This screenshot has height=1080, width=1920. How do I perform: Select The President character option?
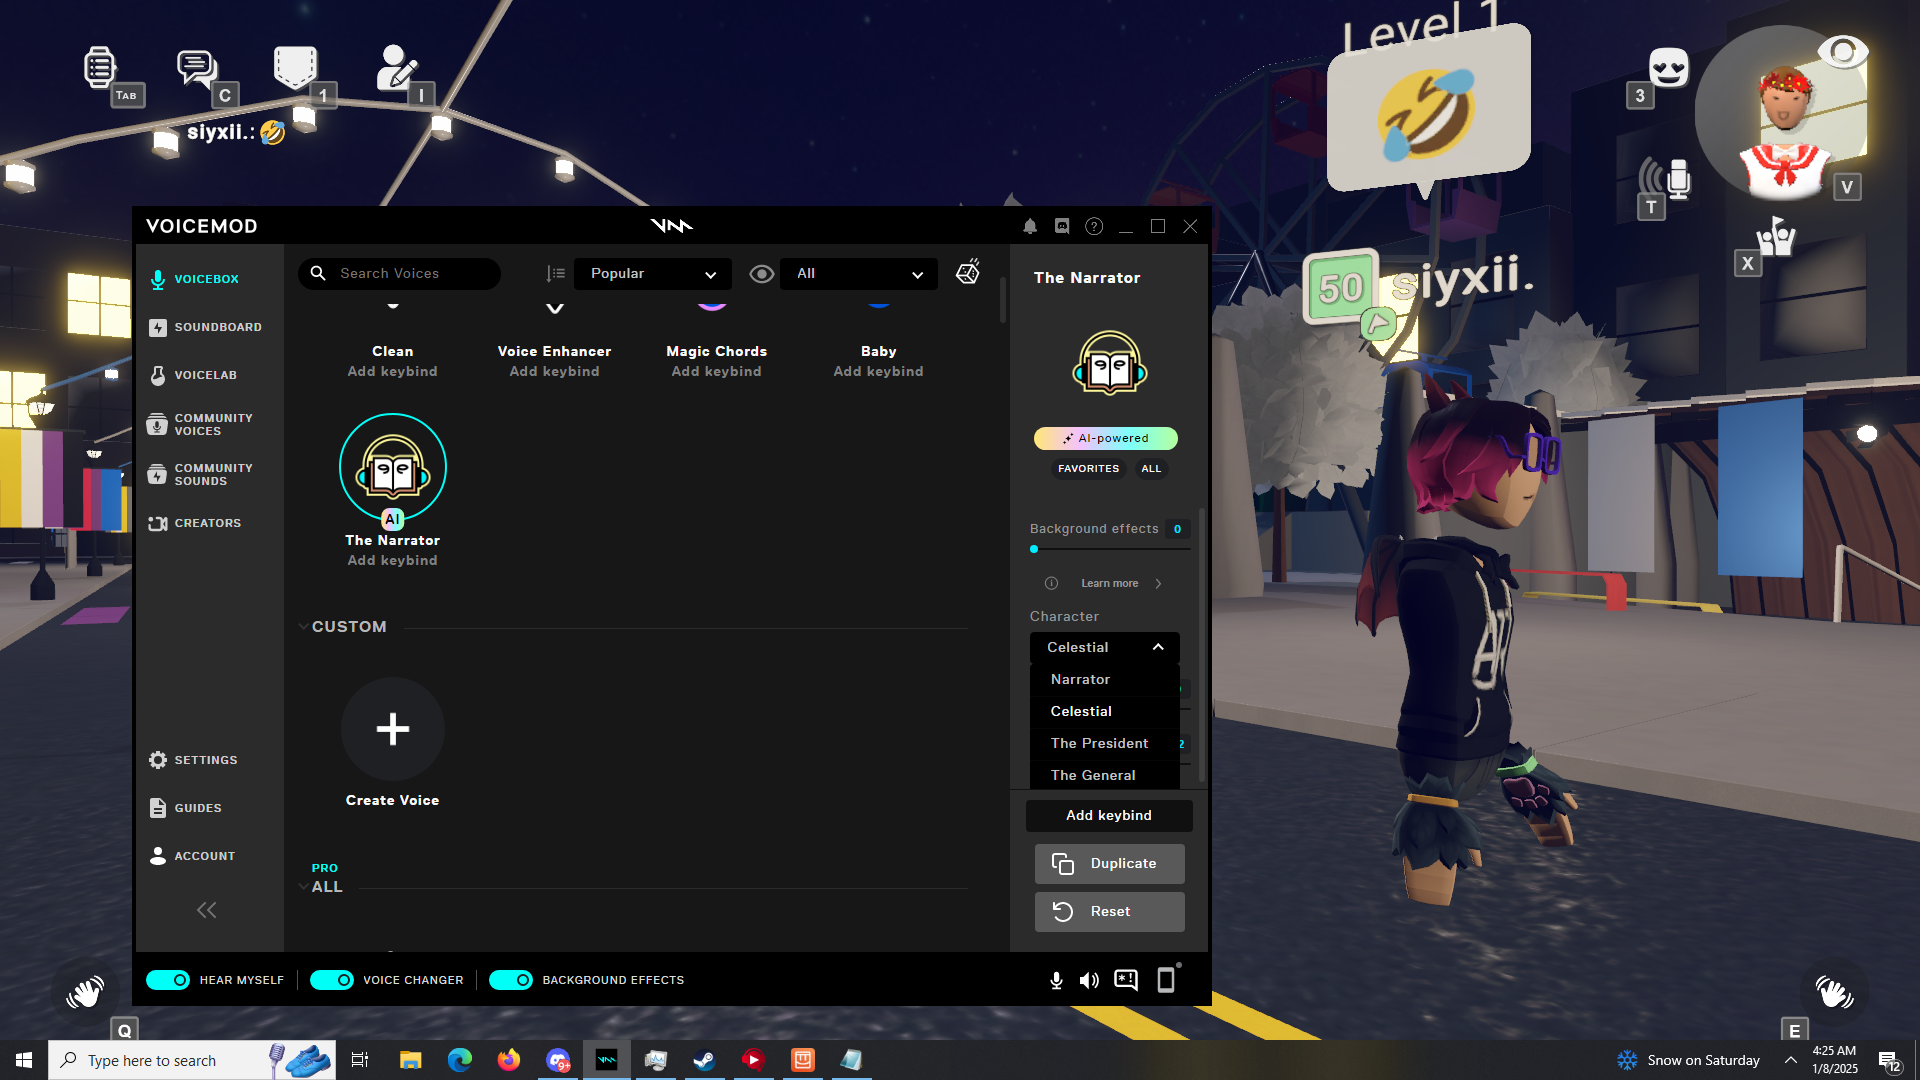tap(1099, 744)
